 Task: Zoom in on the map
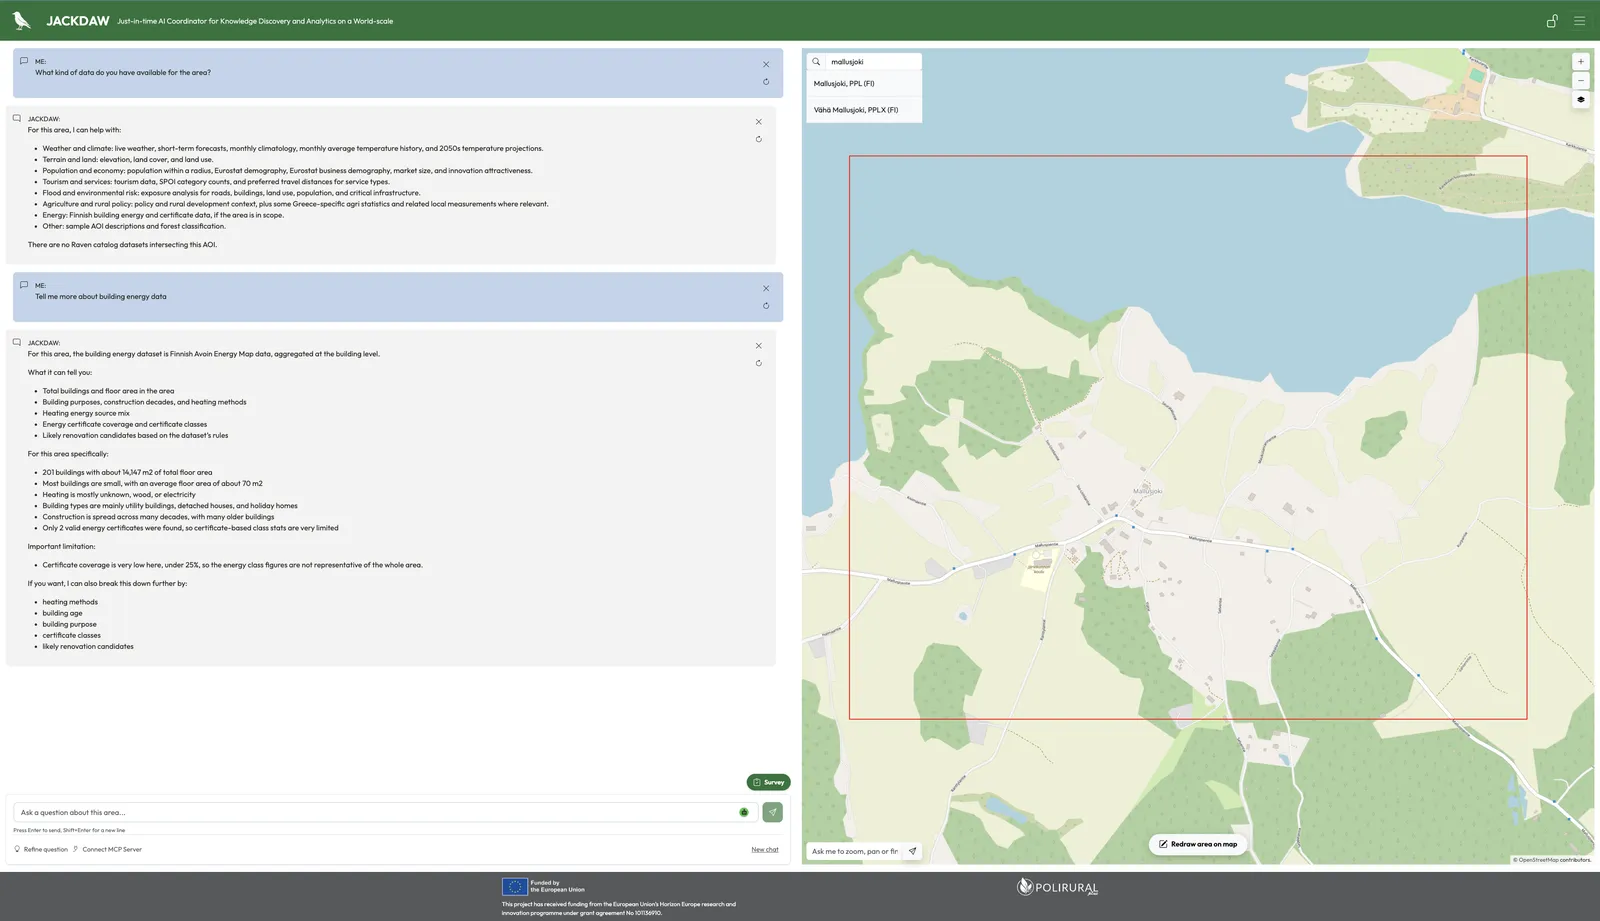pyautogui.click(x=1581, y=61)
